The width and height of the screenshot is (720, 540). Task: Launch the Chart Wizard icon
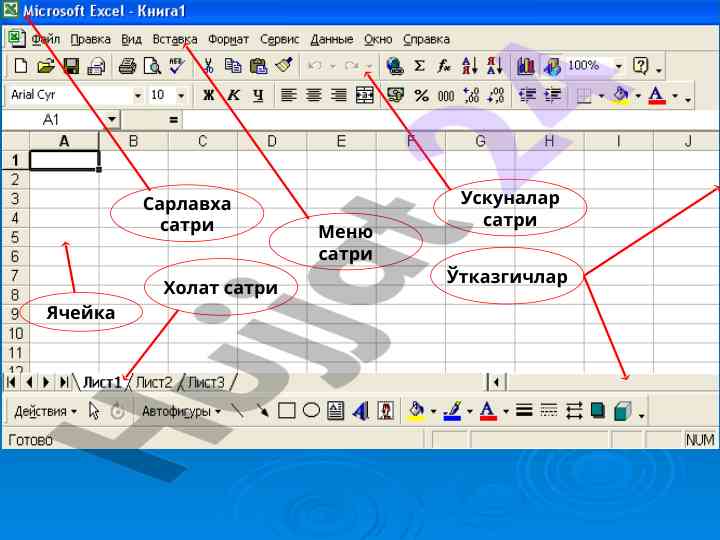tap(526, 66)
